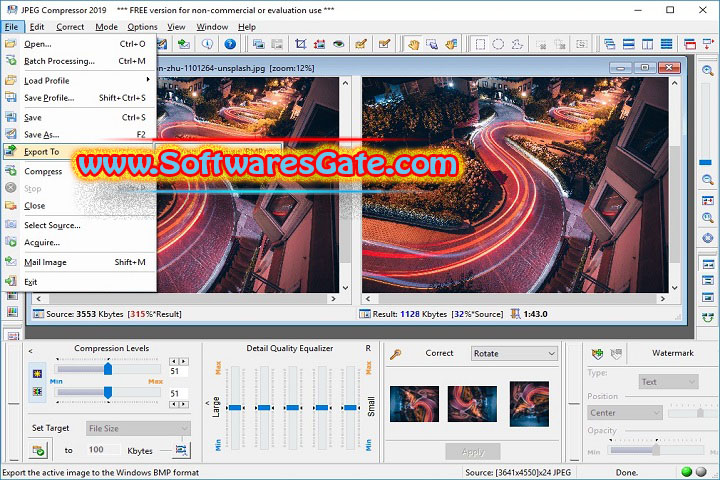Open the watermark Type Text dropdown
720x480 pixels.
point(668,382)
